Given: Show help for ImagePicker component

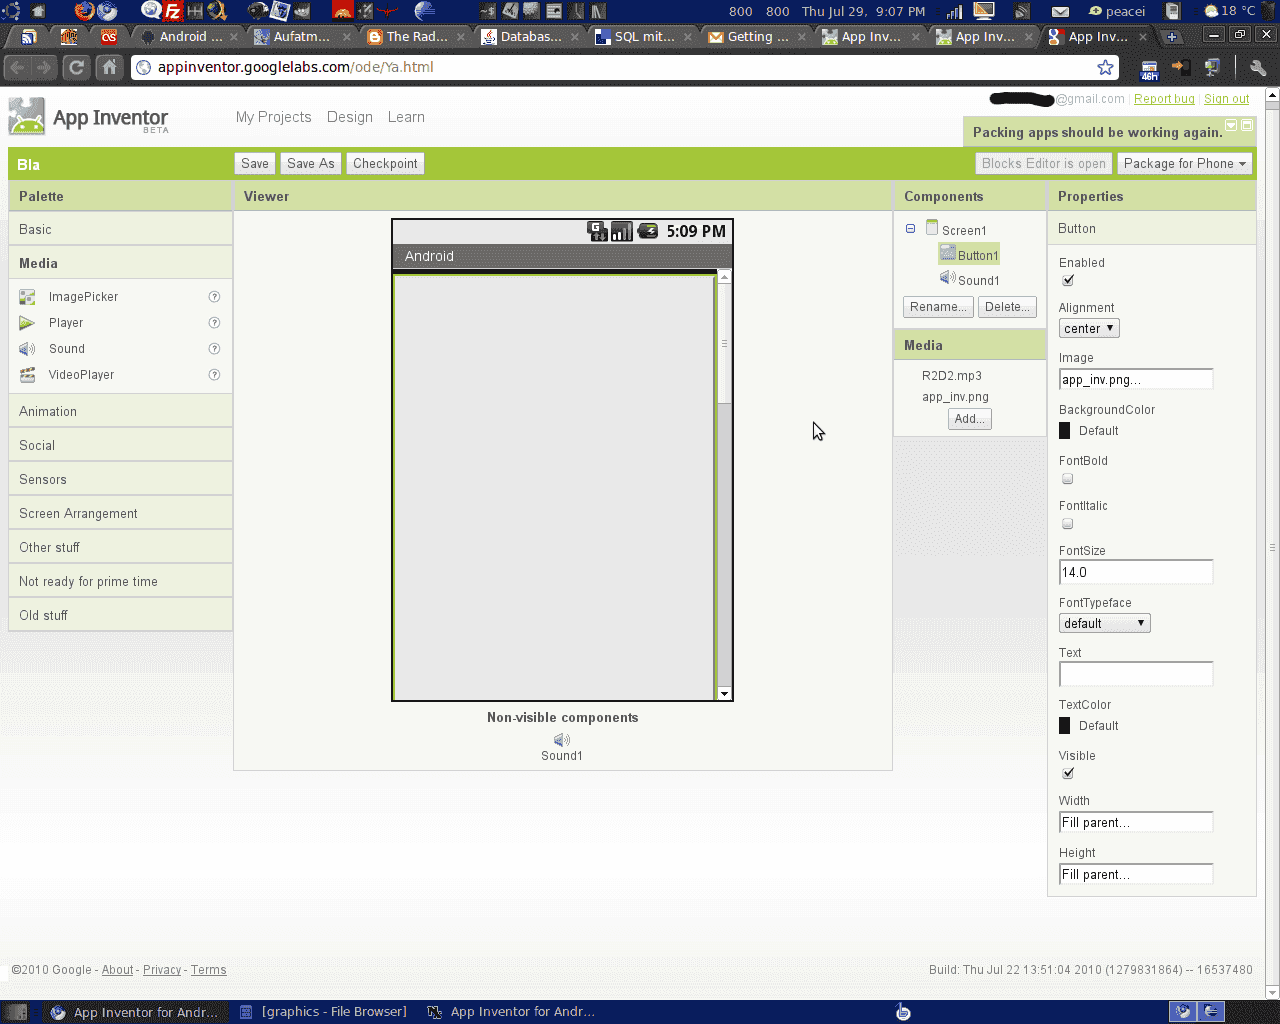Looking at the screenshot, I should coord(214,297).
